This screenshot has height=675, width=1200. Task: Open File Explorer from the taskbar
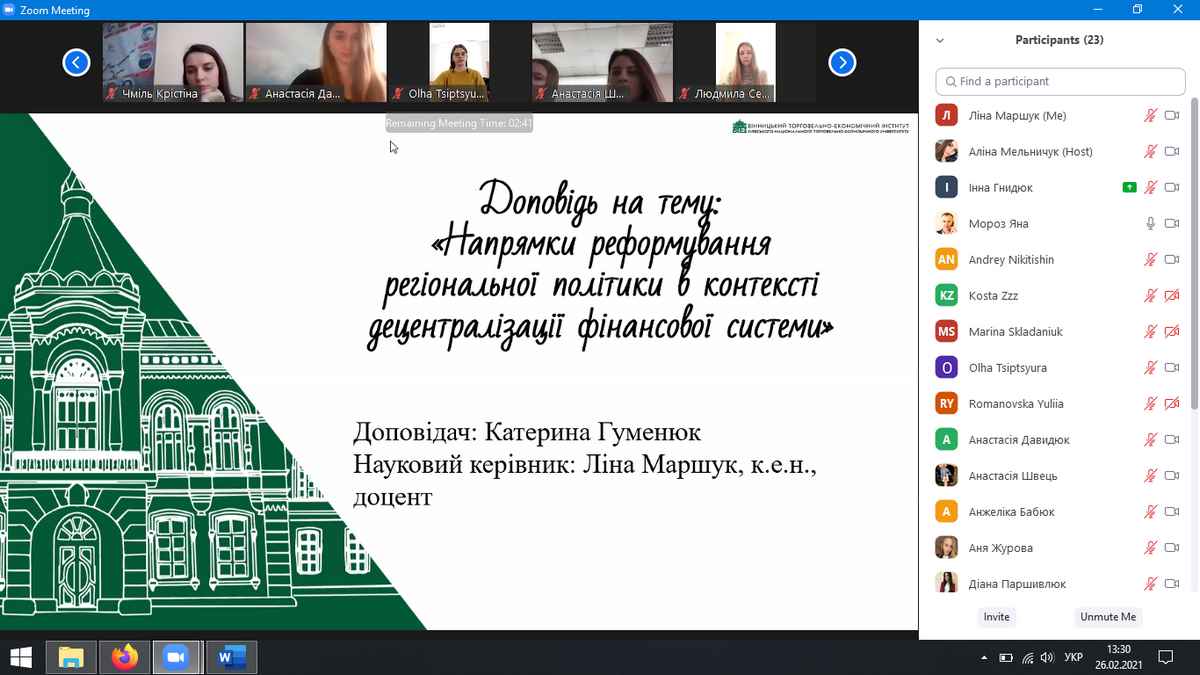coord(71,657)
